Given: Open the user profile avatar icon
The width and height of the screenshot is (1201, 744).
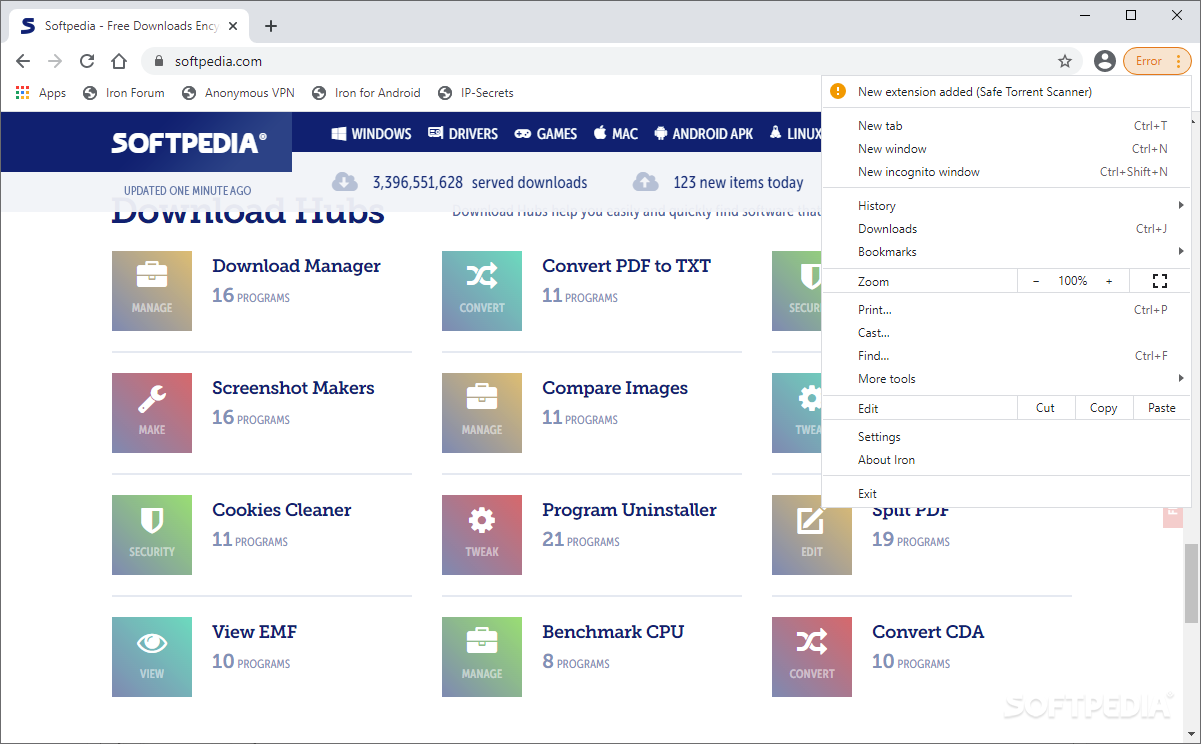Looking at the screenshot, I should tap(1105, 61).
